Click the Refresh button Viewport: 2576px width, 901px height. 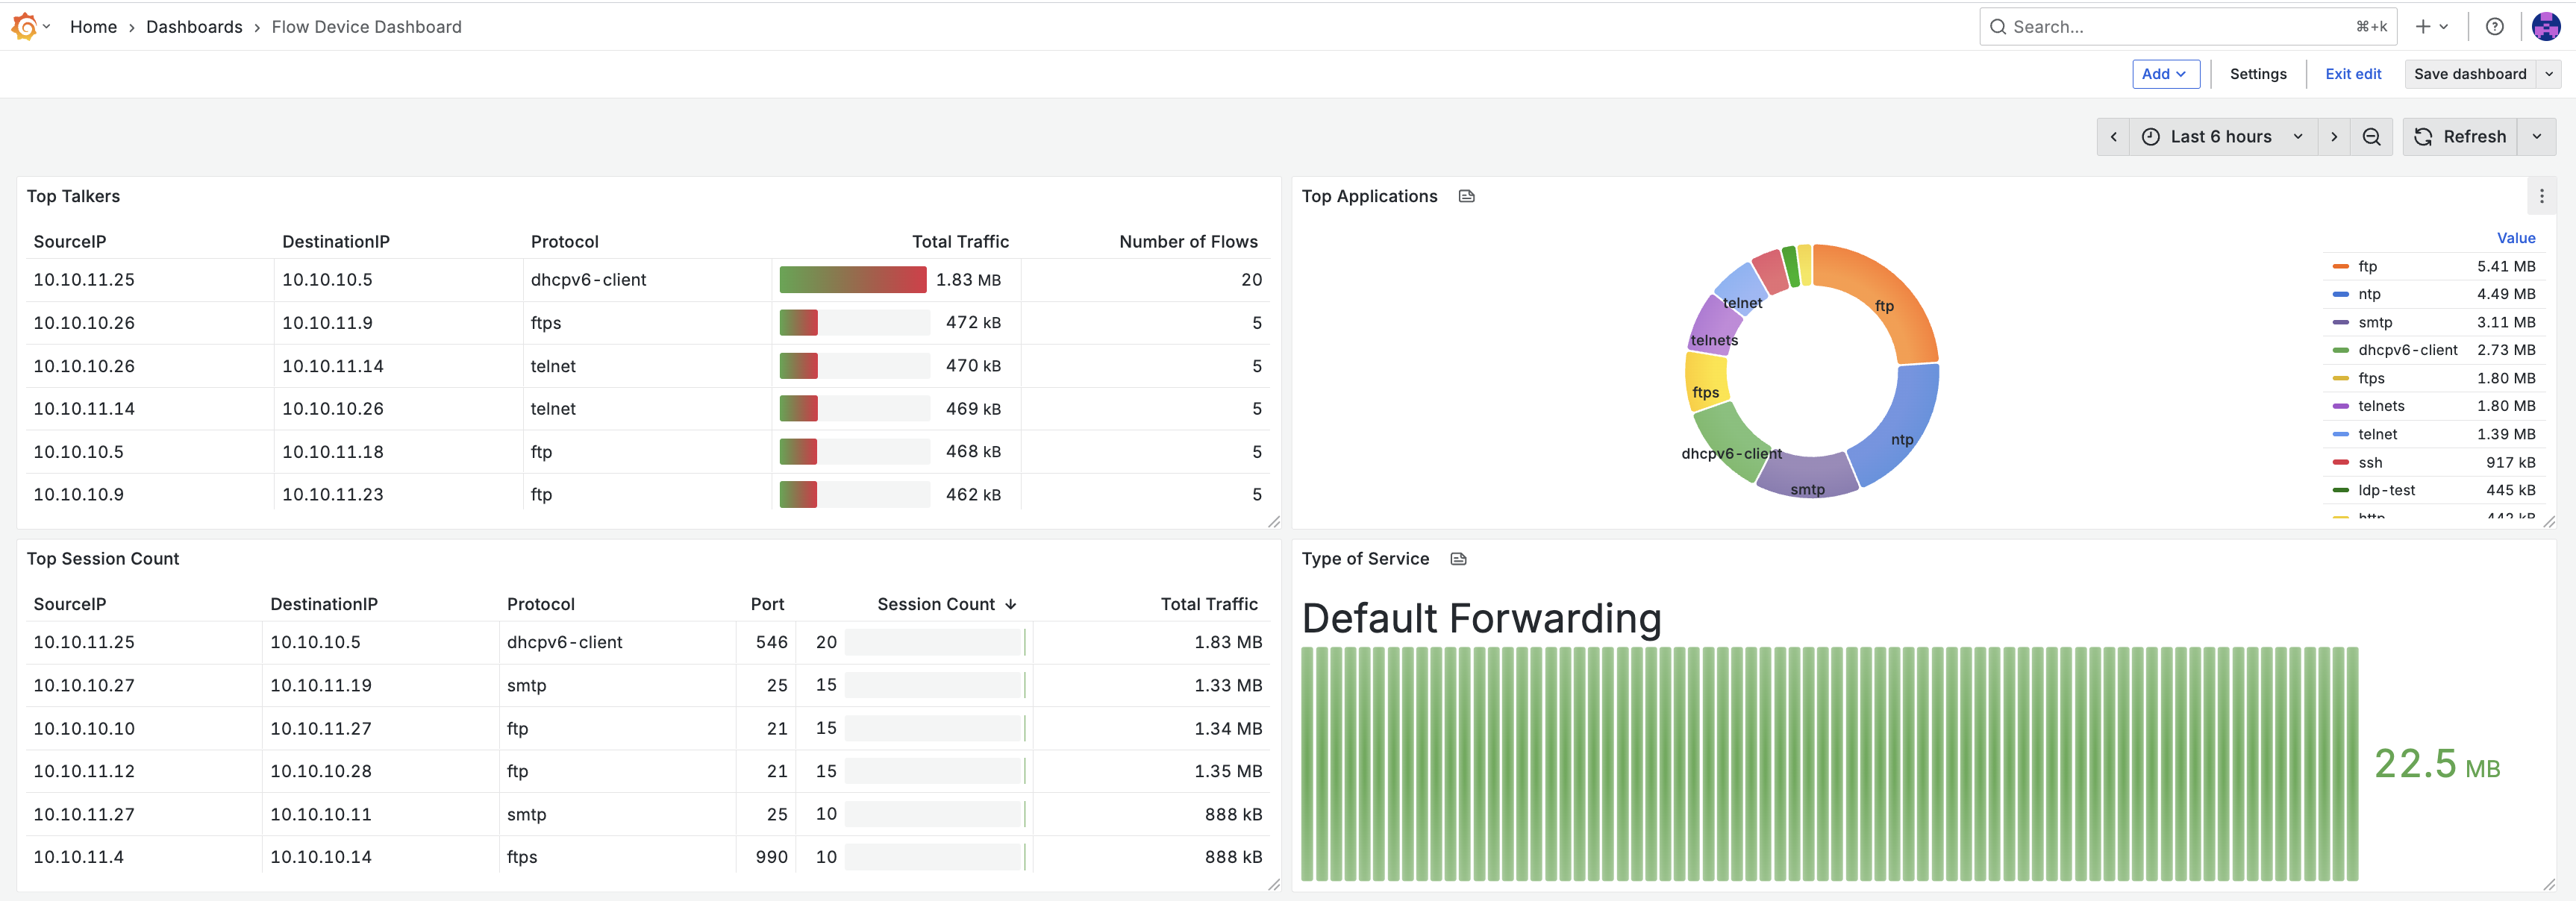[x=2461, y=137]
